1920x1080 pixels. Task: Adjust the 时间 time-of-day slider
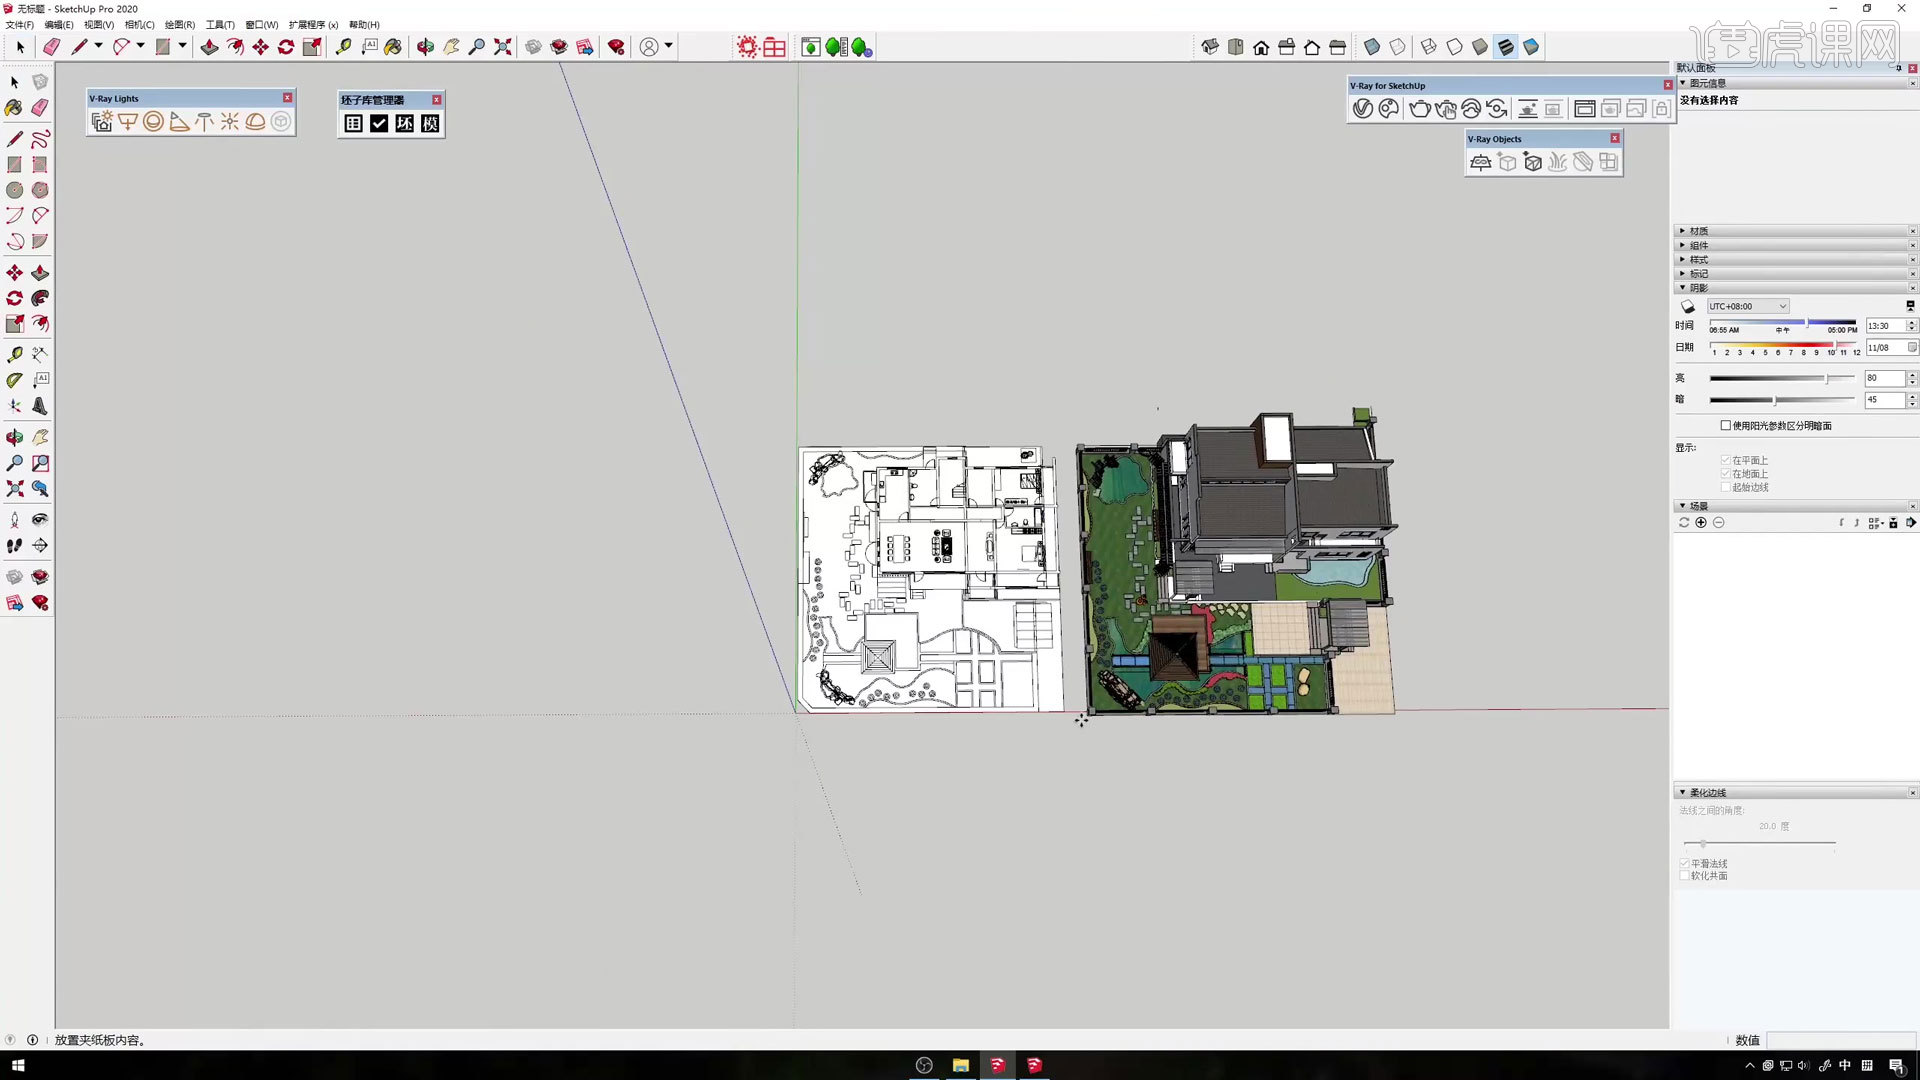(x=1783, y=322)
